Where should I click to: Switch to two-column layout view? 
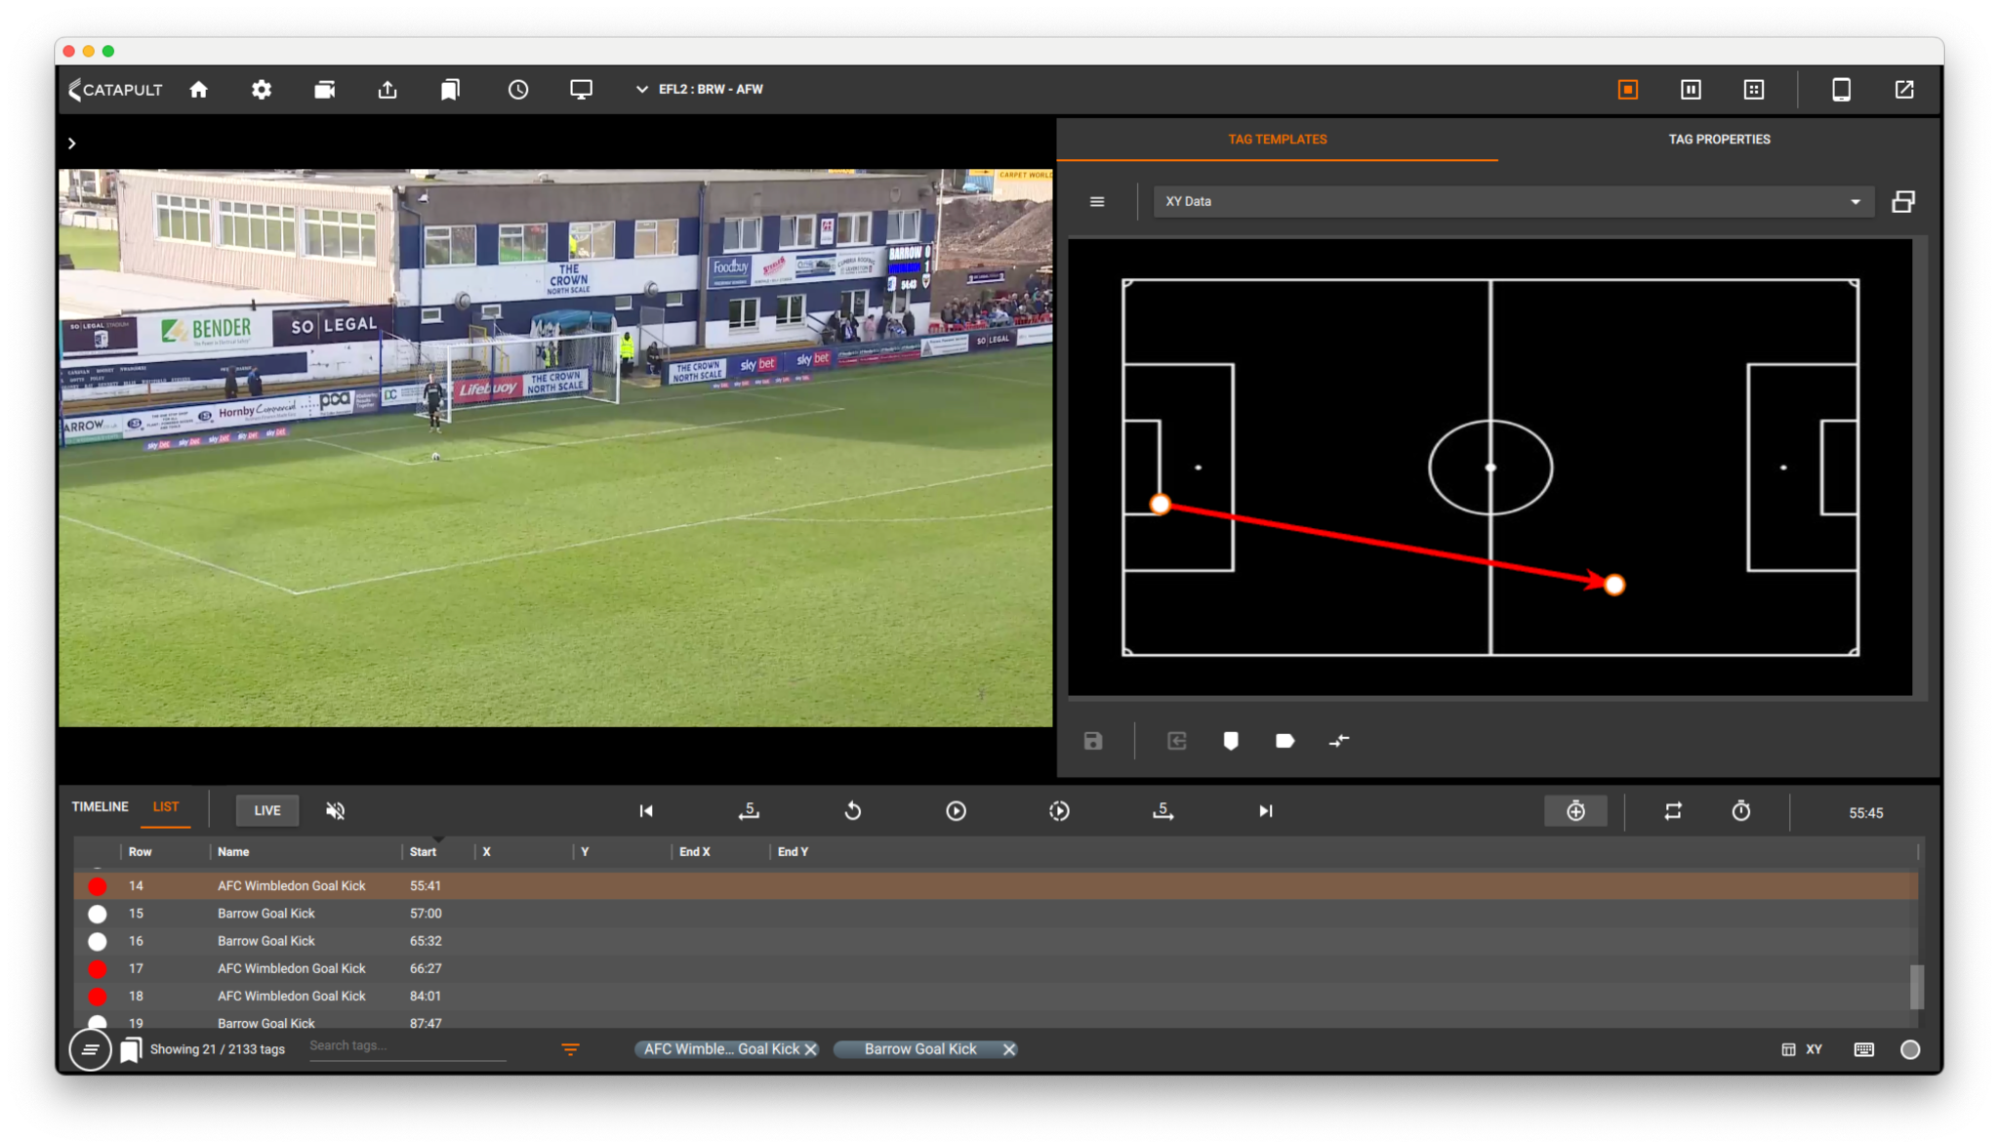click(x=1691, y=89)
